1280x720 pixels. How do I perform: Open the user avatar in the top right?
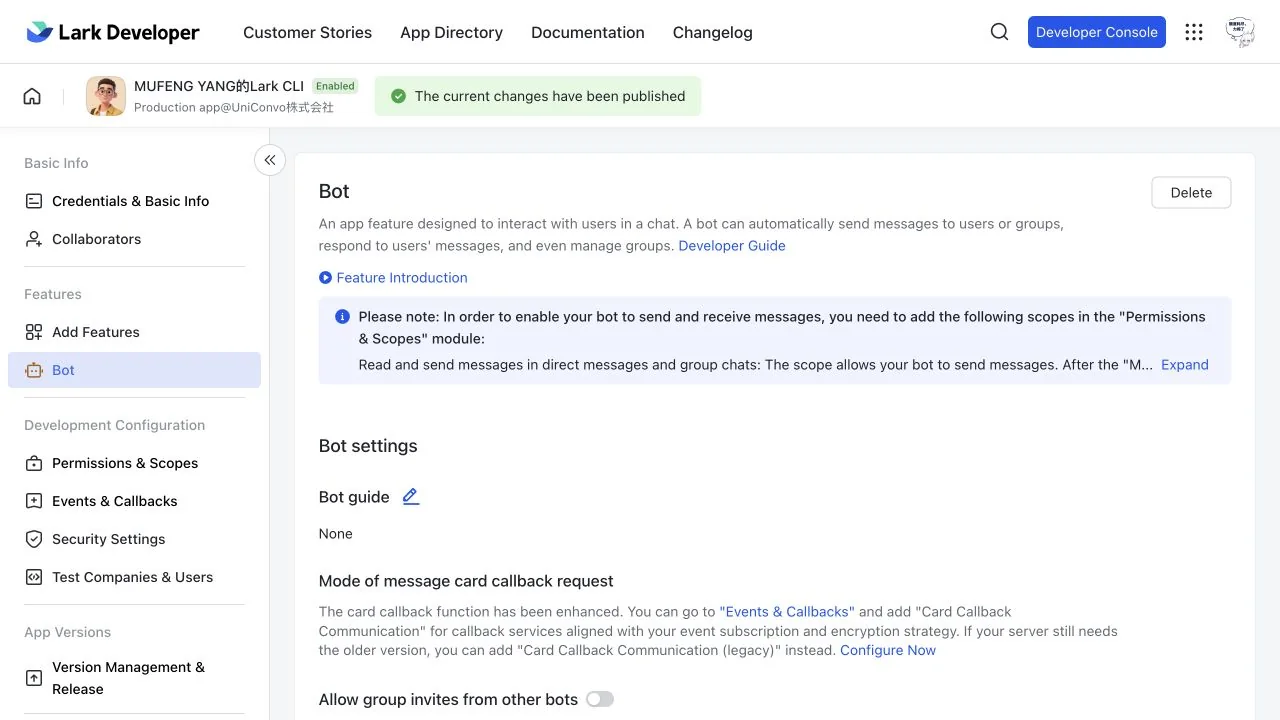[x=1240, y=32]
